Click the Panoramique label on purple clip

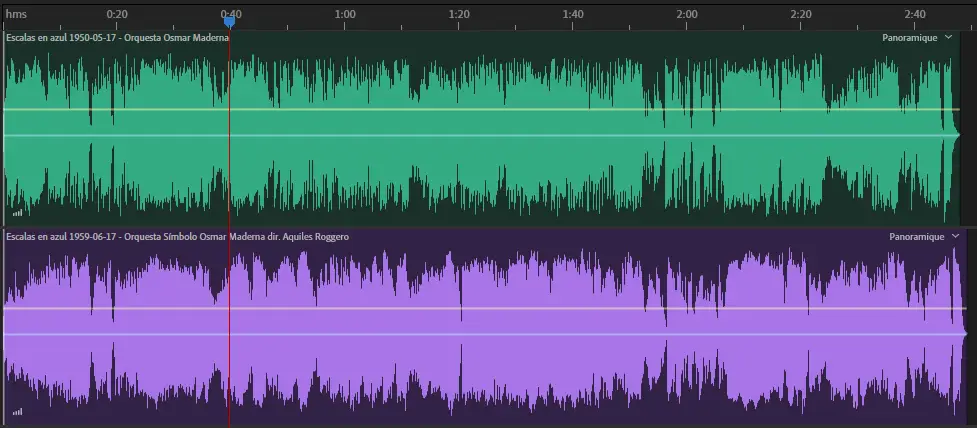pyautogui.click(x=917, y=237)
